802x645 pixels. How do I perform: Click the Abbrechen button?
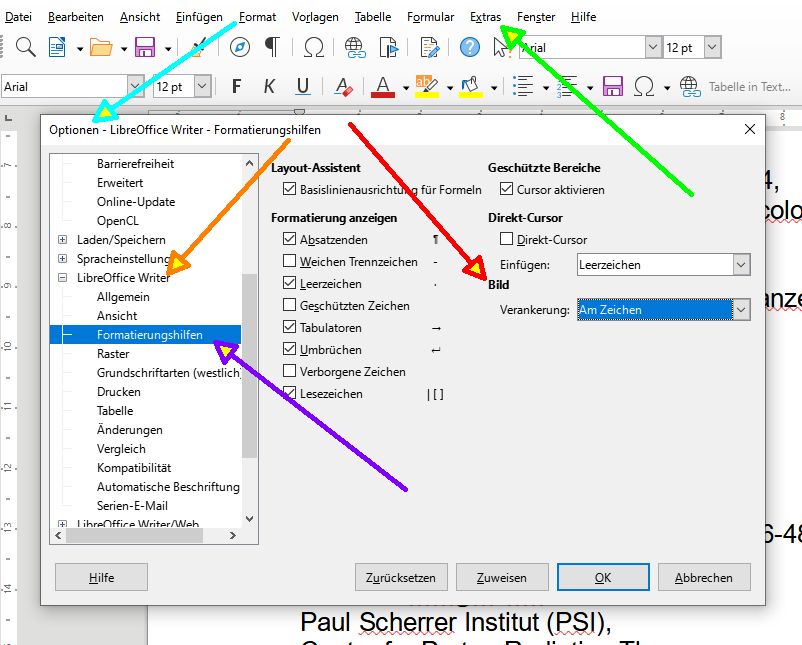point(704,577)
